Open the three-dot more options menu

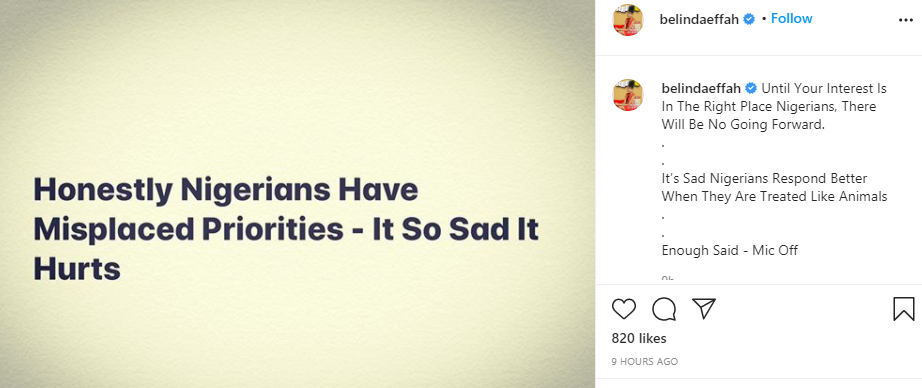(x=906, y=19)
